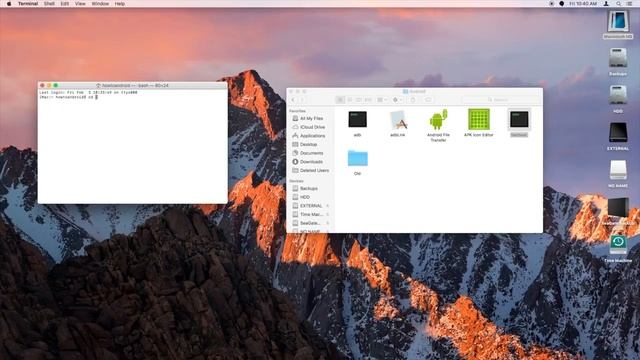Go forward in Finder window
Viewport: 640px width, 360px height.
pyautogui.click(x=302, y=100)
